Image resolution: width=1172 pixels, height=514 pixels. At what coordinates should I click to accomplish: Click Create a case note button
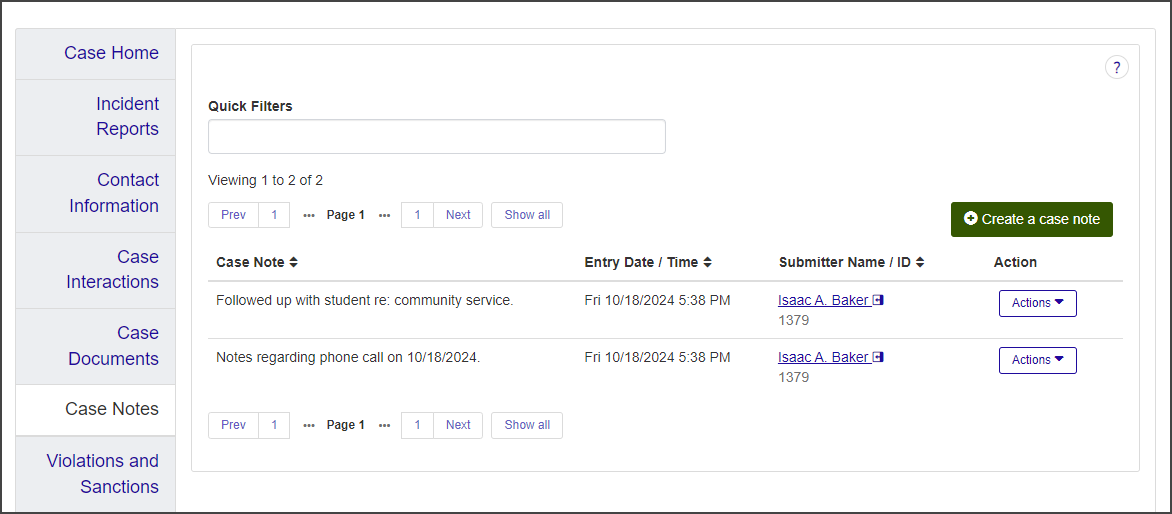[x=1031, y=219]
